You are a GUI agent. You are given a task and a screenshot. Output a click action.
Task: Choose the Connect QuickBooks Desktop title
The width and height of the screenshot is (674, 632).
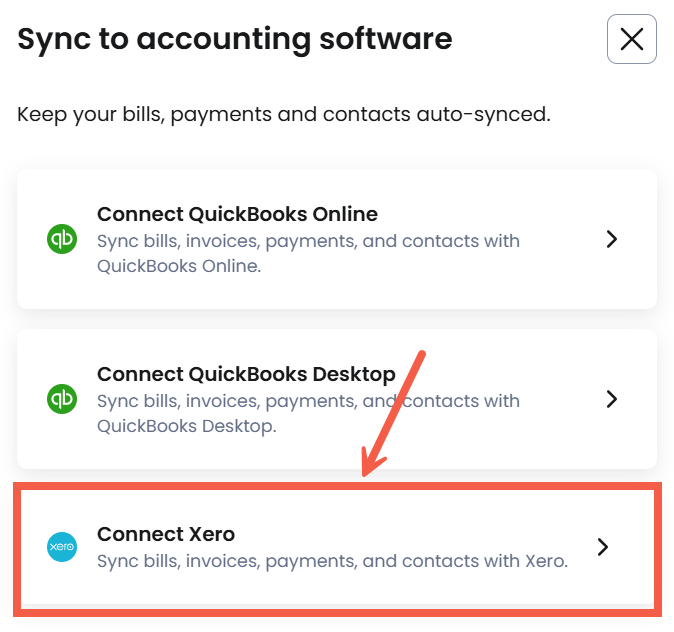(x=246, y=374)
